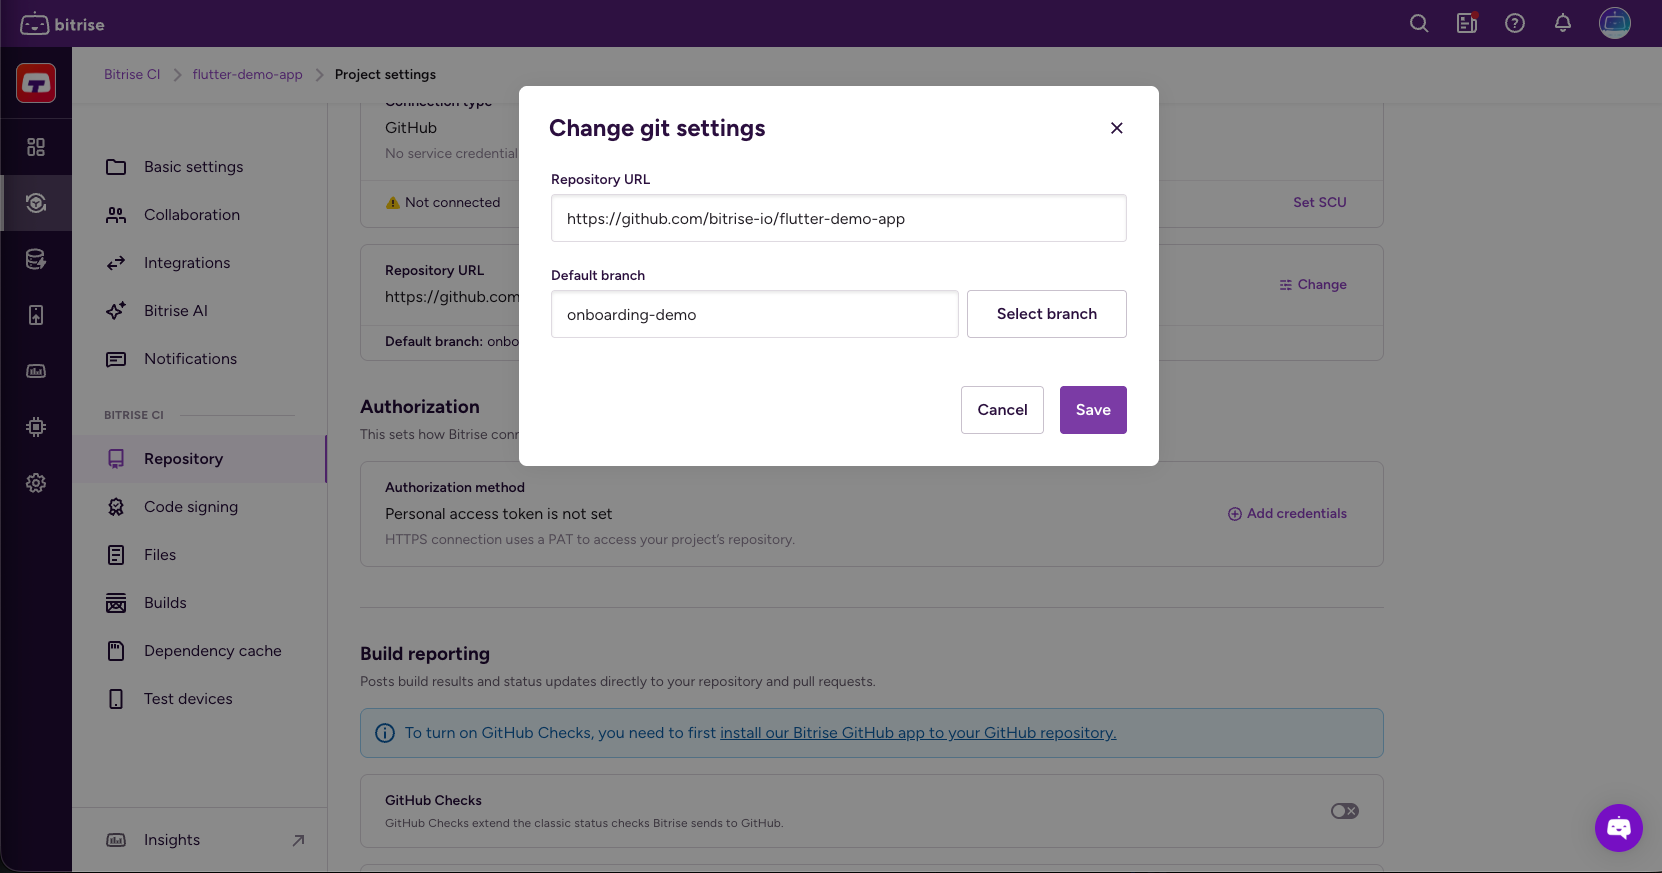This screenshot has width=1662, height=873.
Task: Close the Change git settings dialog
Action: [1117, 128]
